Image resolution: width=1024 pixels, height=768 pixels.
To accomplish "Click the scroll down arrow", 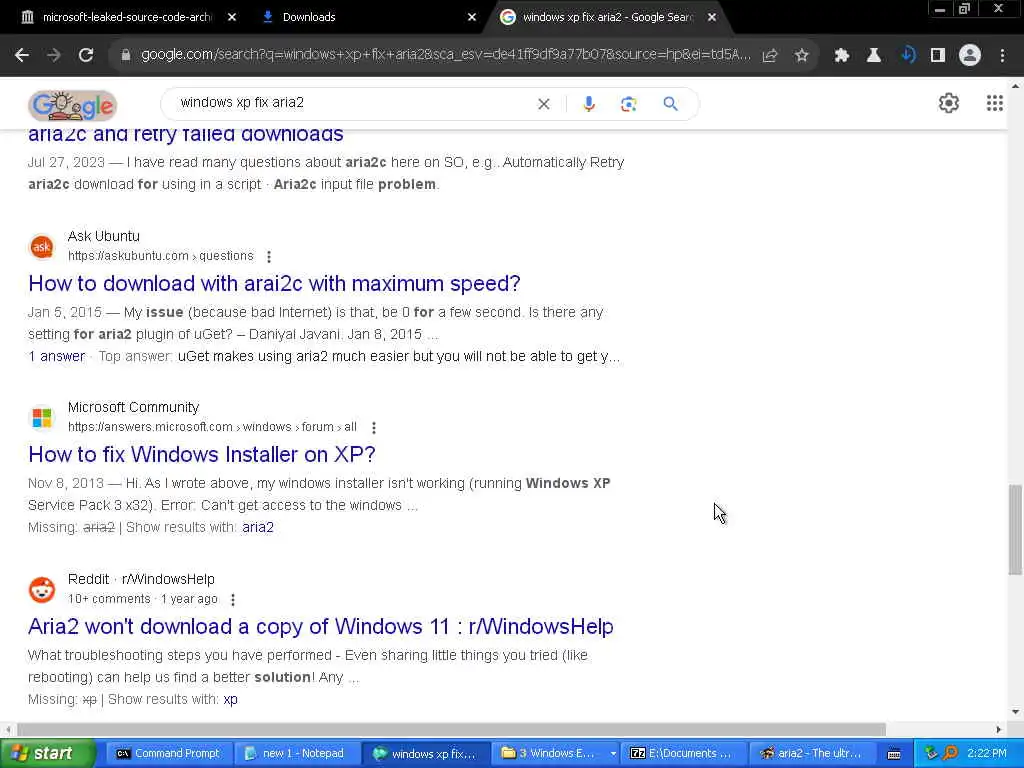I will pyautogui.click(x=1015, y=712).
